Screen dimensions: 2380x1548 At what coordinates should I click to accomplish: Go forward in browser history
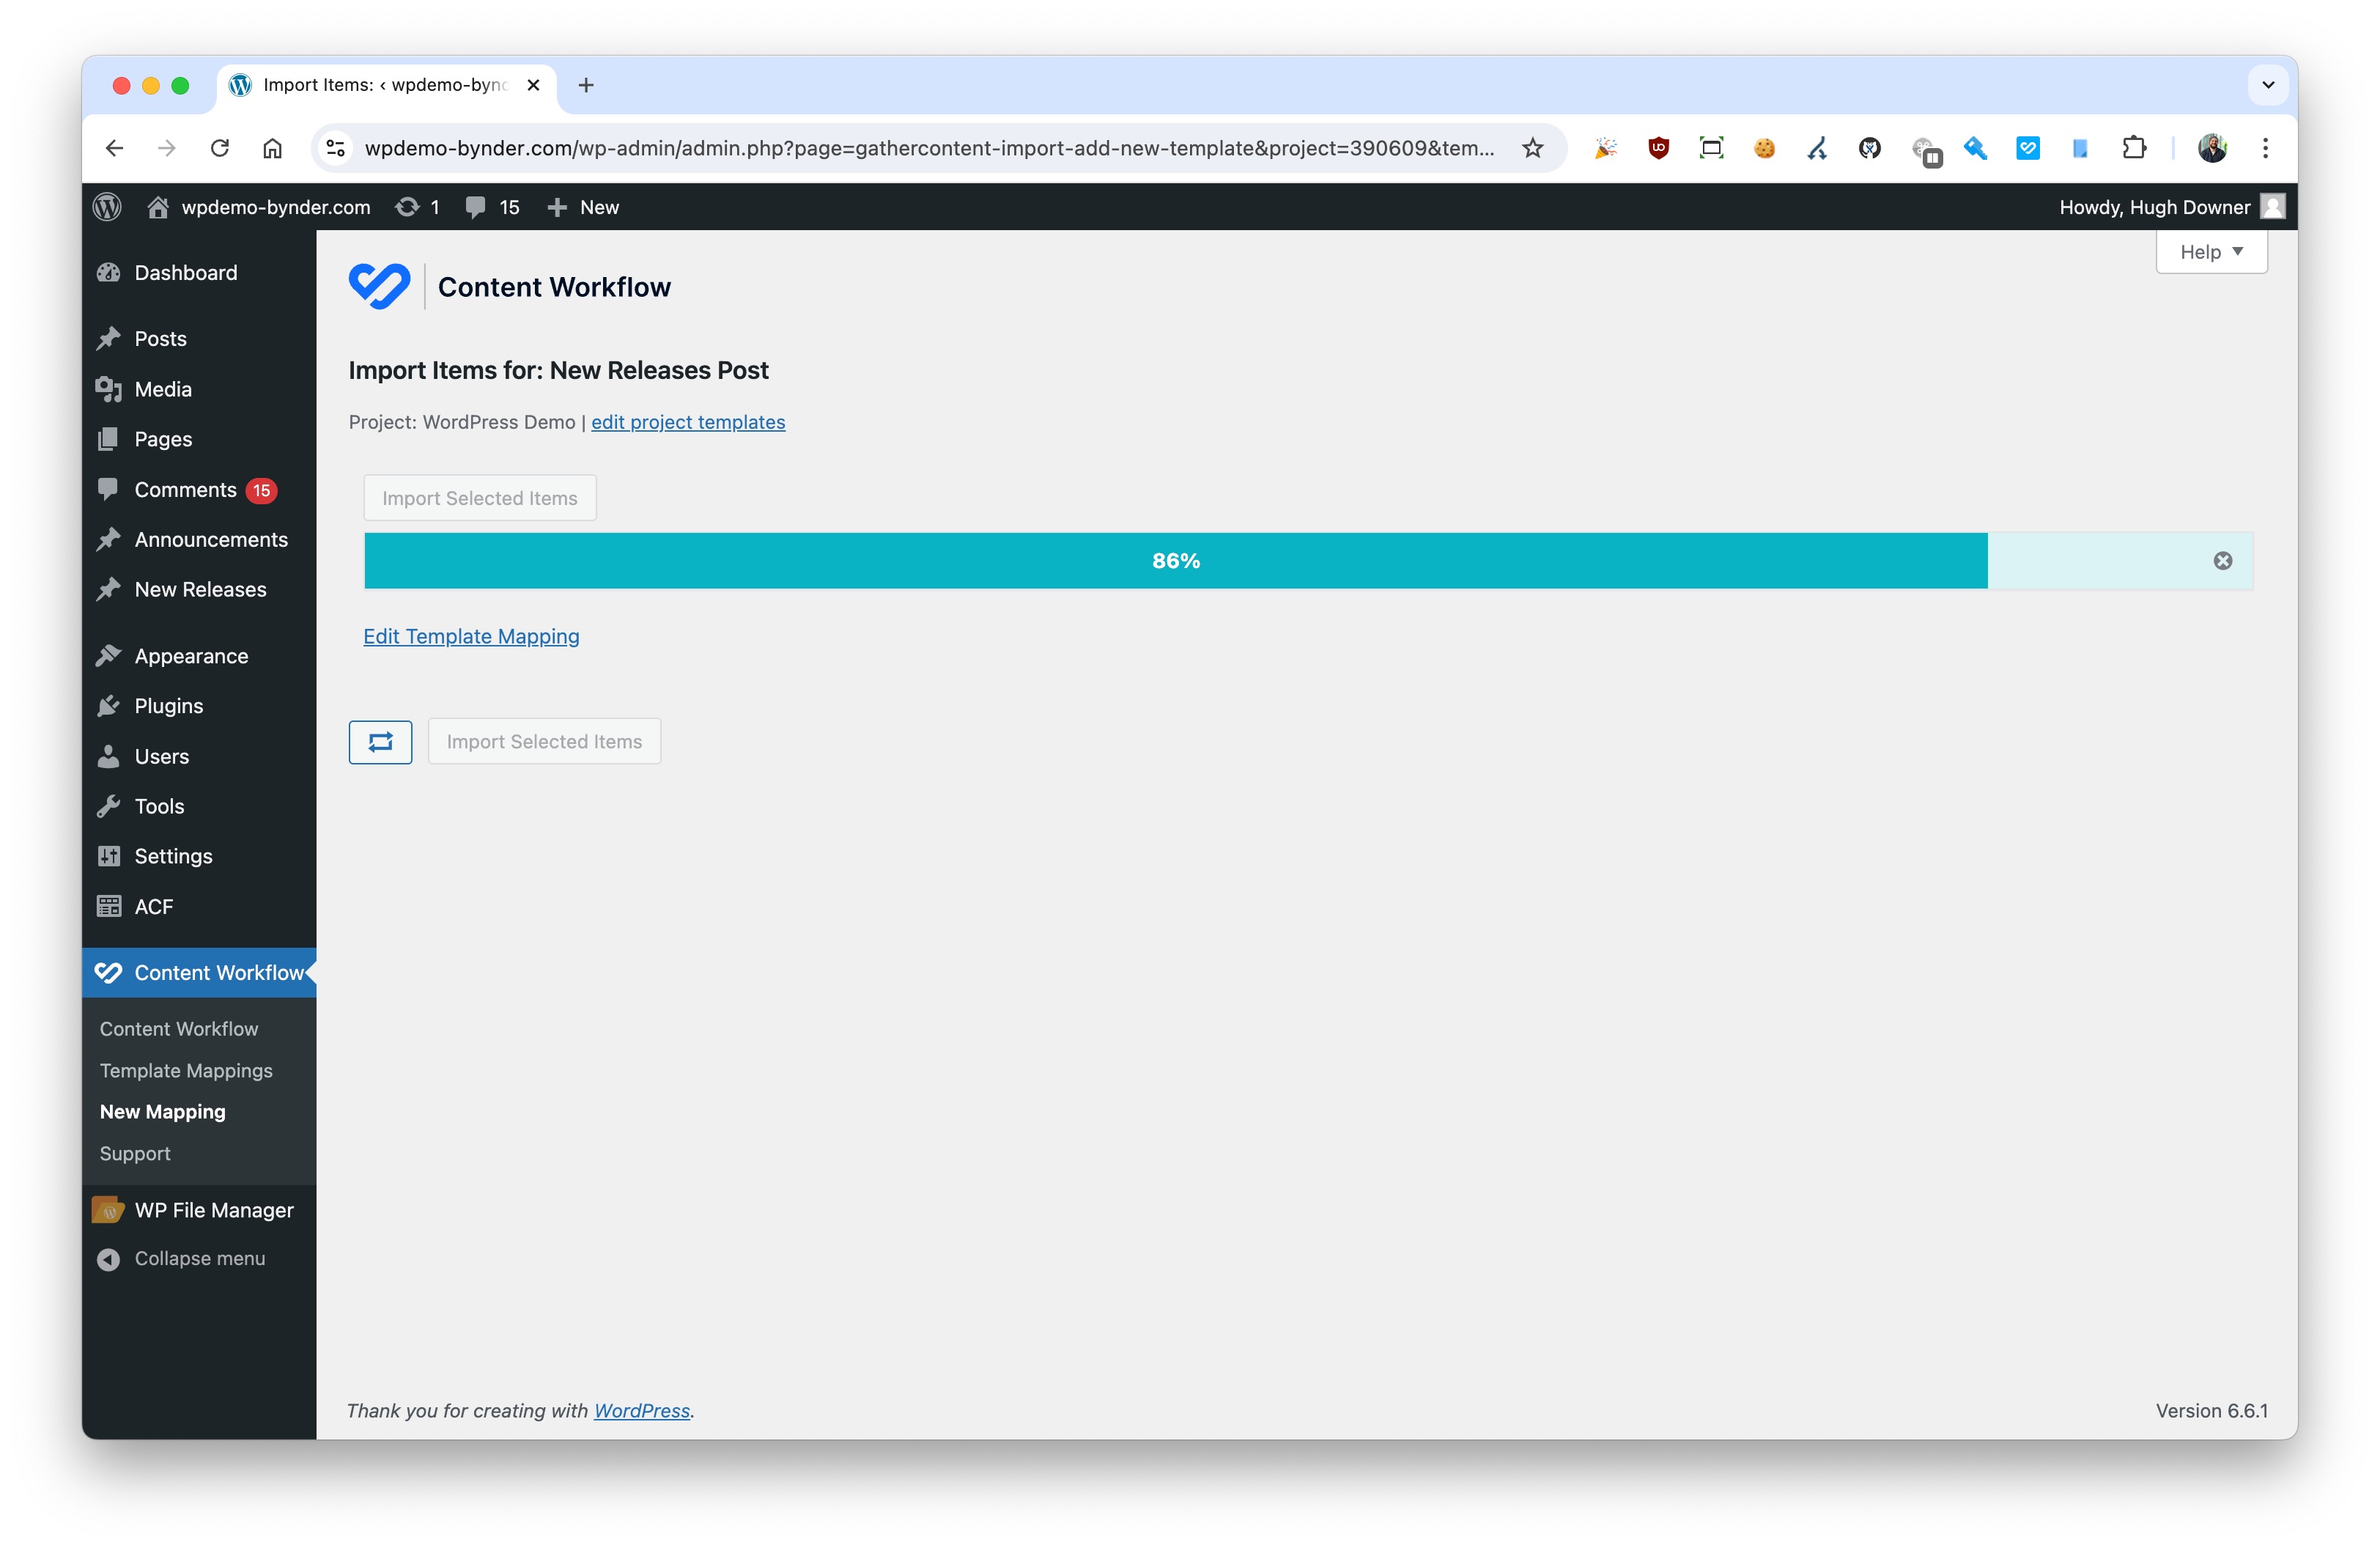tap(167, 148)
